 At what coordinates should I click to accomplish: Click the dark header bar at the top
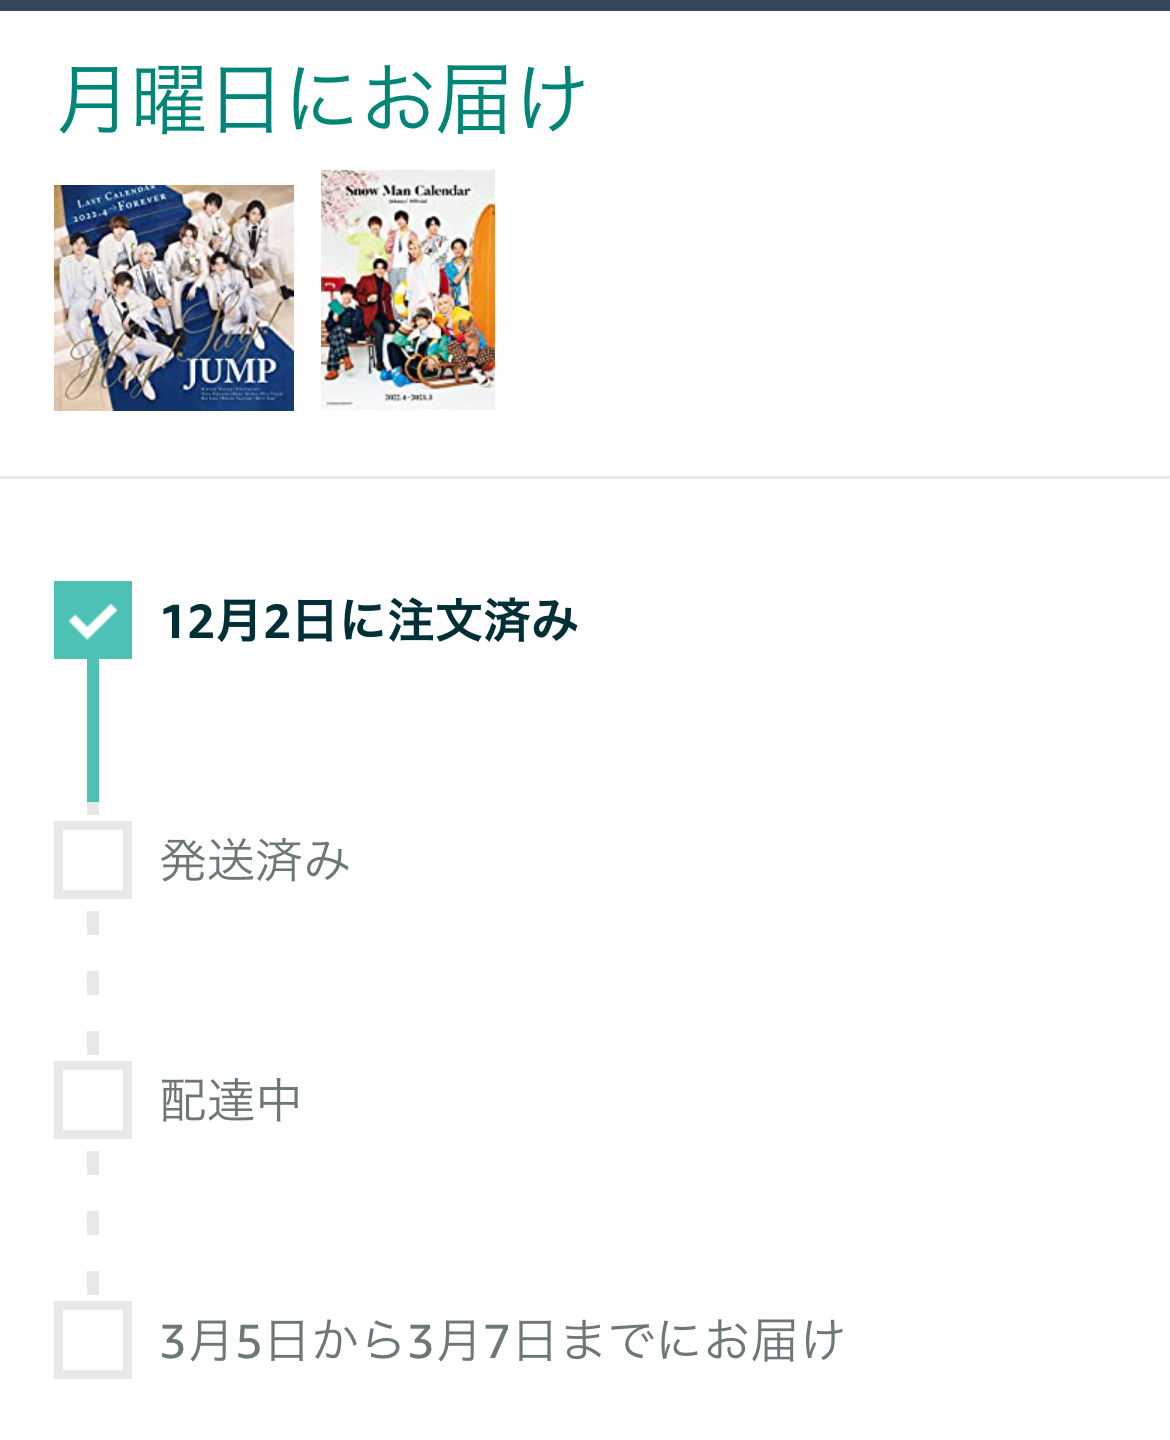pos(585,5)
